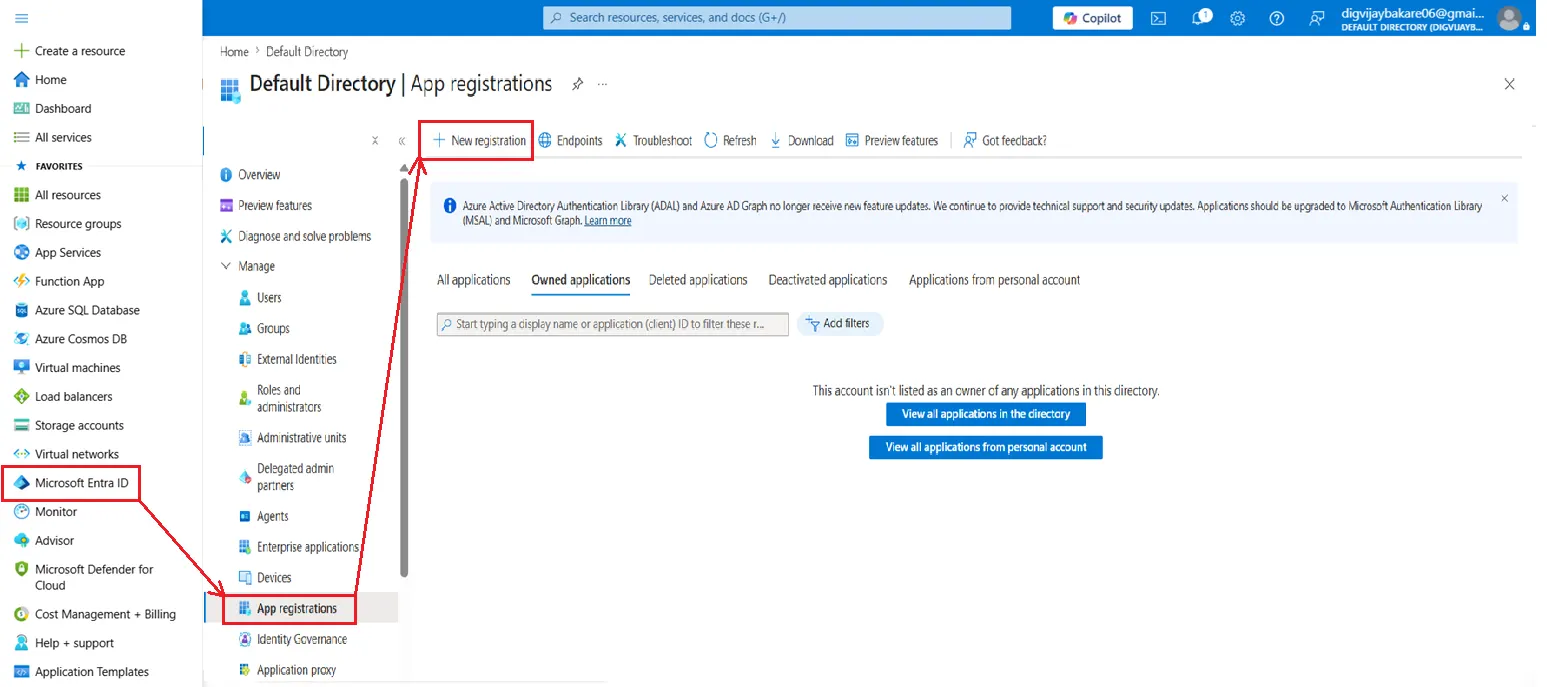Open Enterprise applications under Manage

pyautogui.click(x=298, y=547)
